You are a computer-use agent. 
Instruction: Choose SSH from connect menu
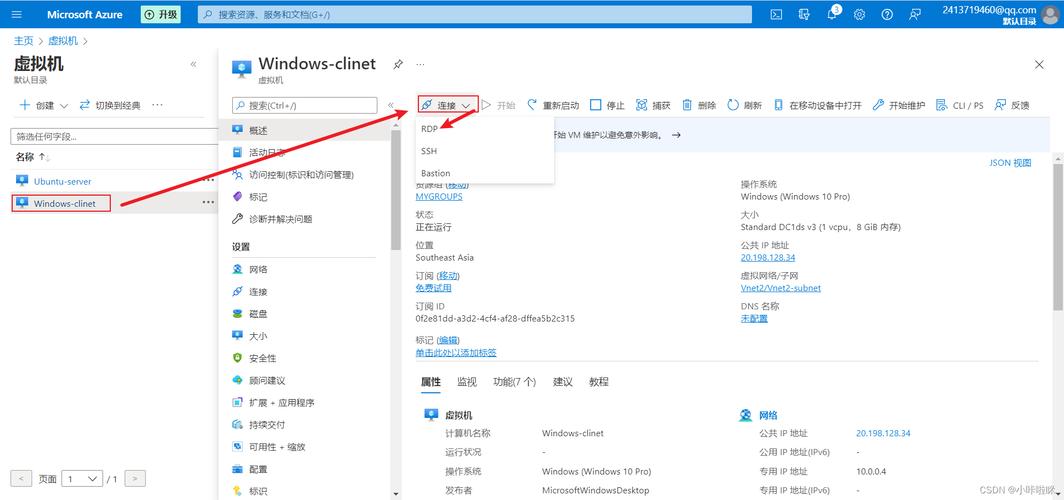pos(429,151)
